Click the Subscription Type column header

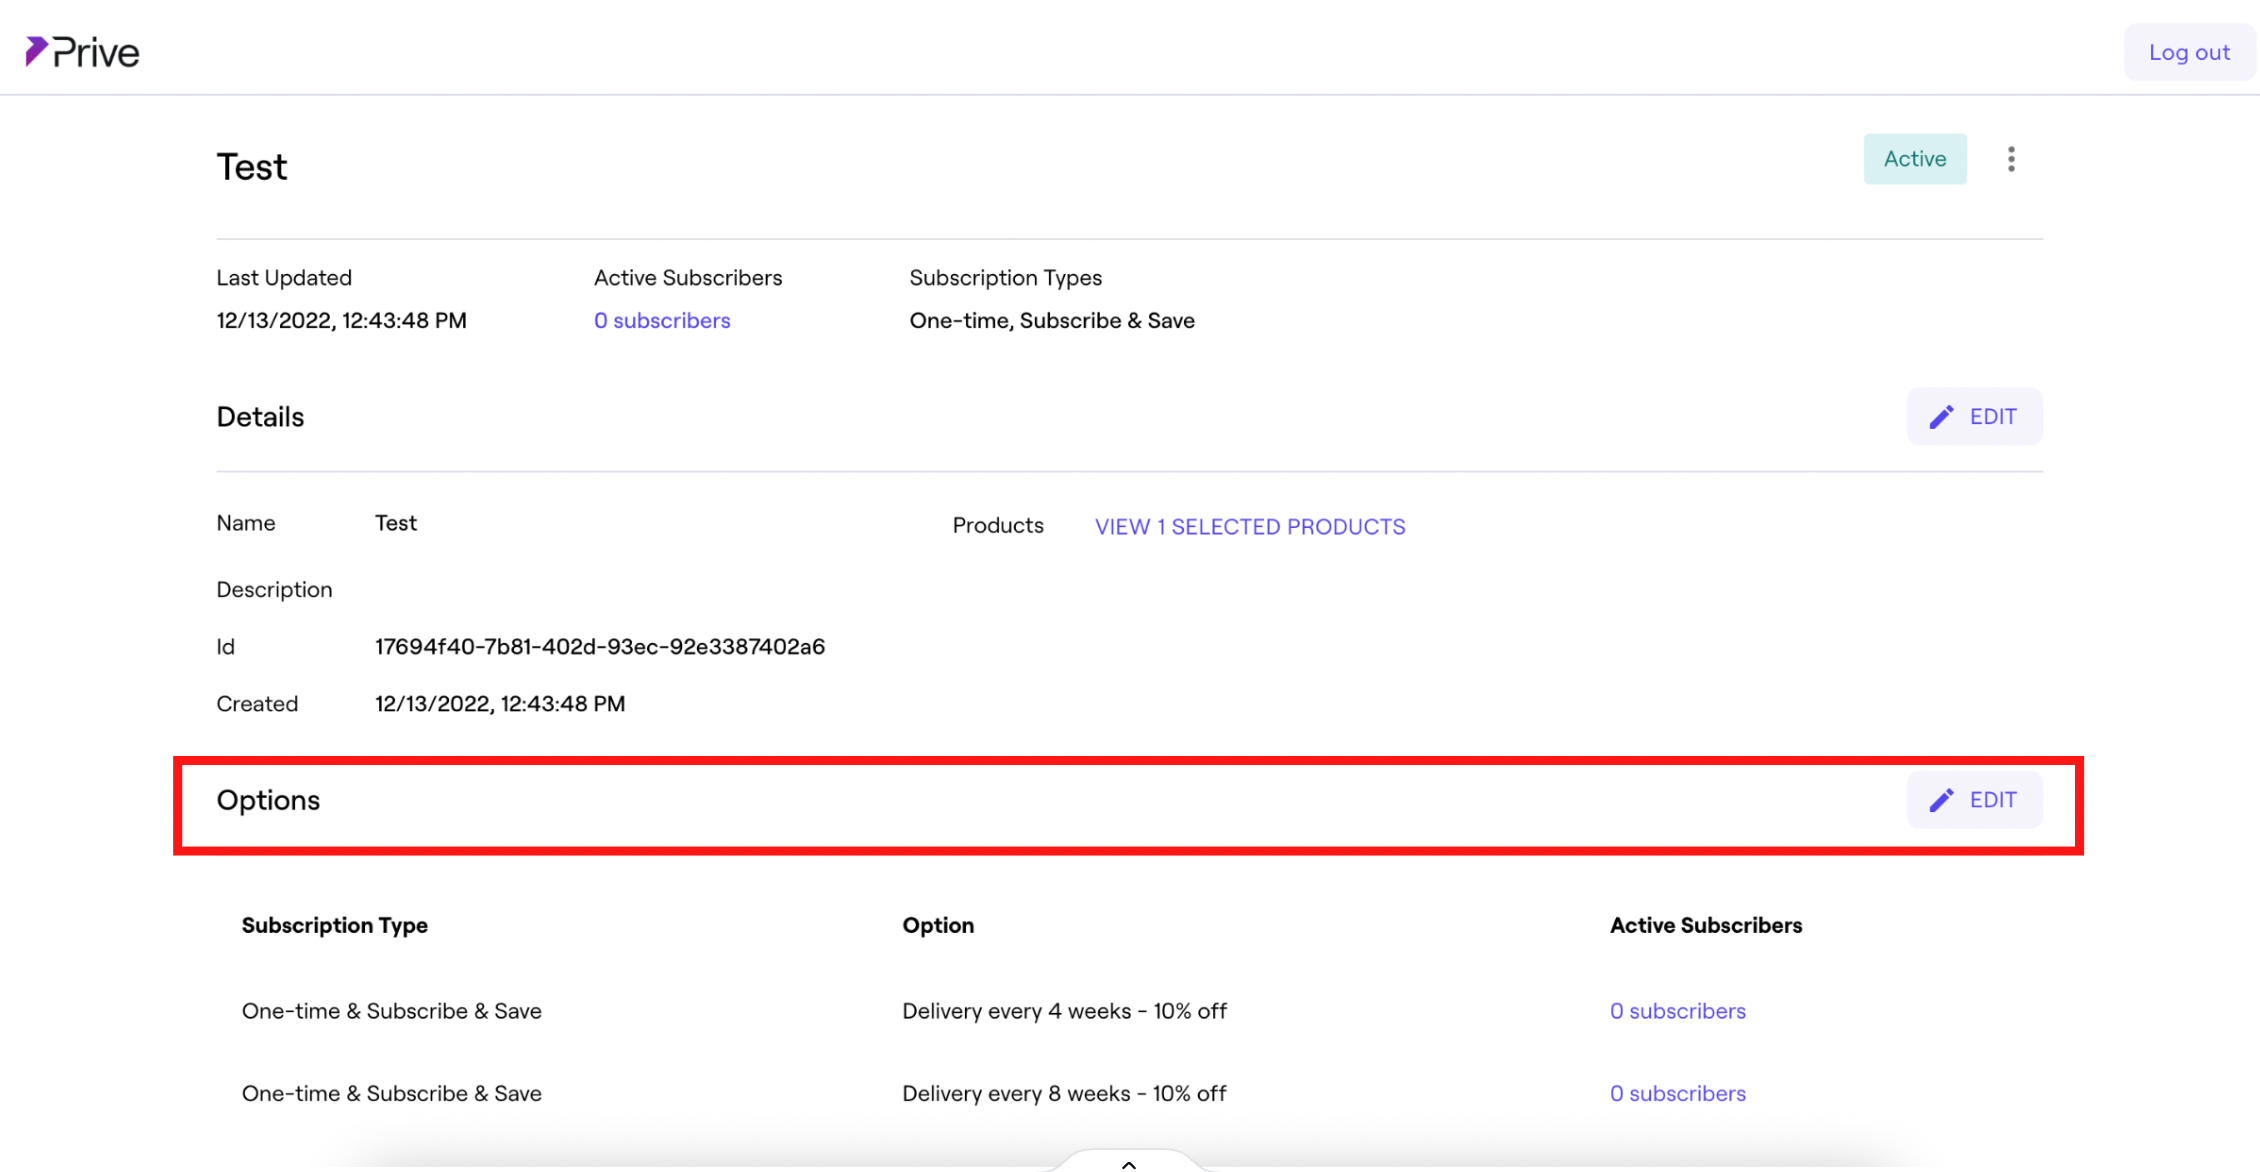tap(335, 926)
